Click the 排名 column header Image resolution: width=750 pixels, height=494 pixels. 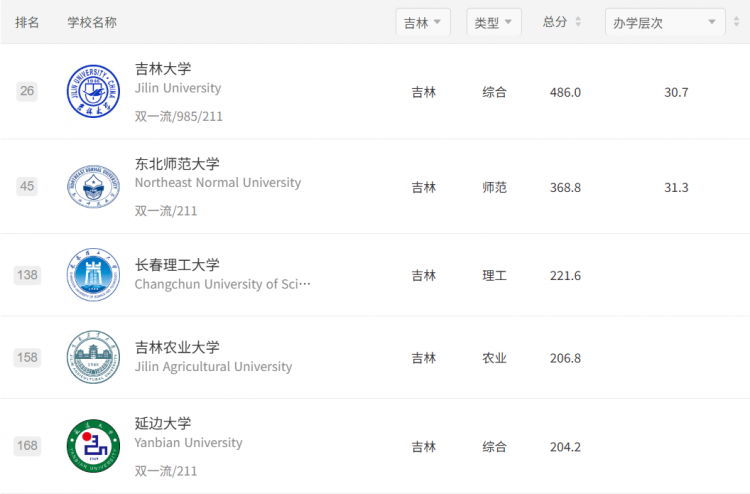click(x=27, y=22)
